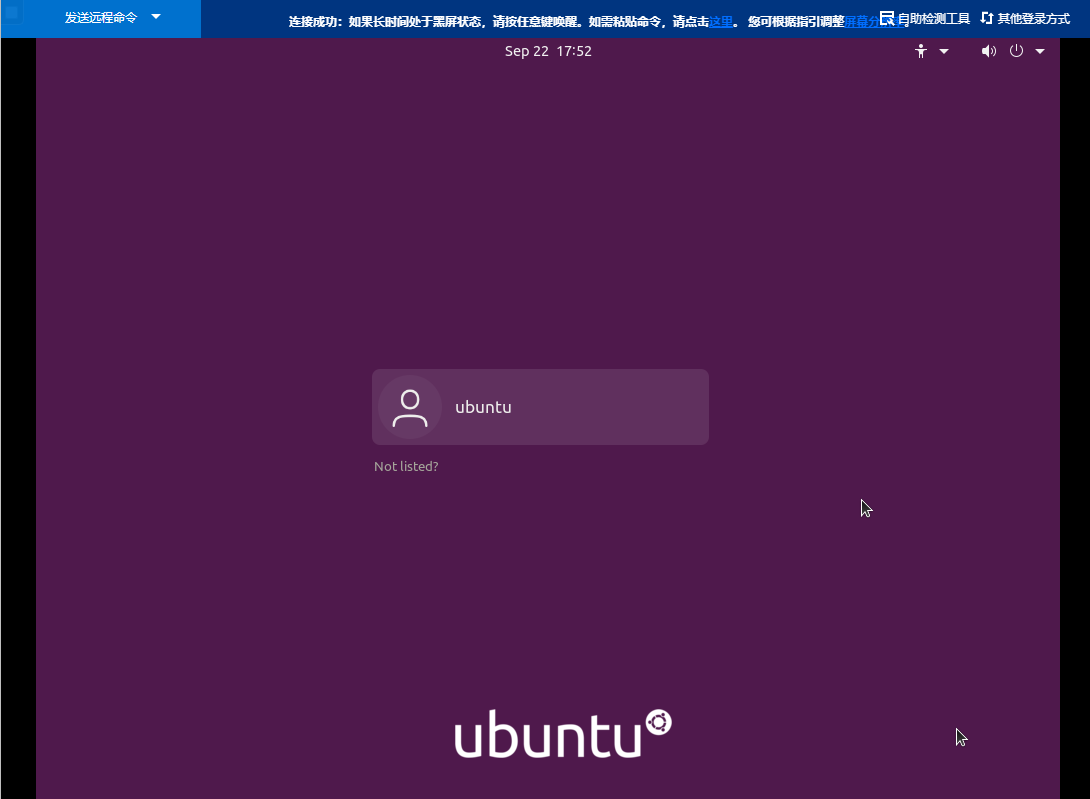The image size is (1090, 799).
Task: Click the volume speaker icon
Action: (x=988, y=51)
